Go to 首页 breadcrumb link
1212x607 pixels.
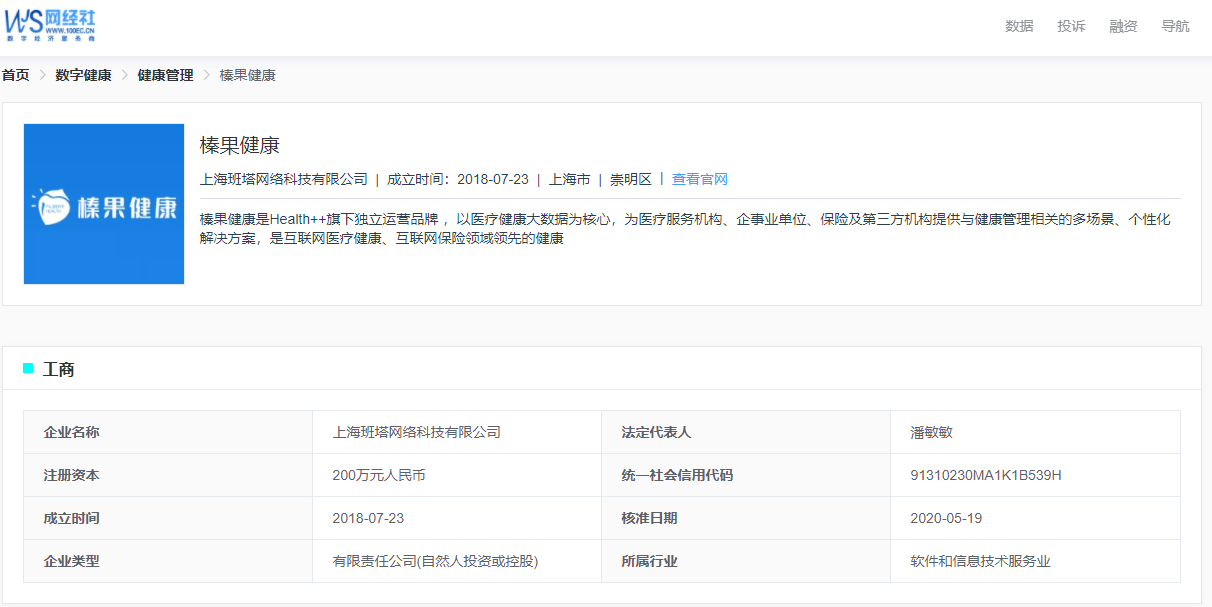[16, 75]
